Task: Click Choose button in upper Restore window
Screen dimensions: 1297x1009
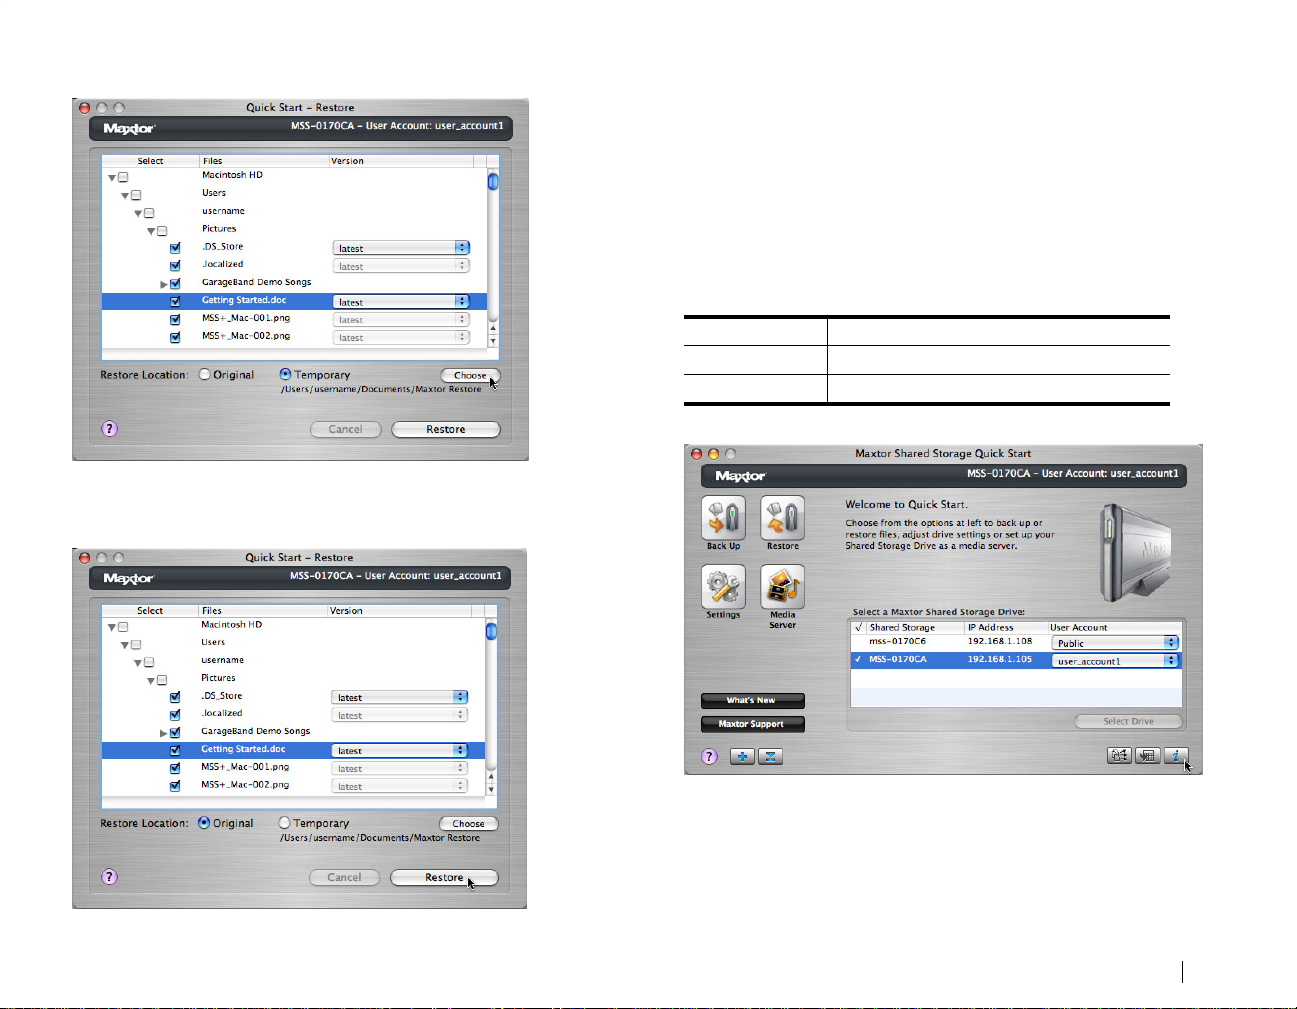Action: 470,375
